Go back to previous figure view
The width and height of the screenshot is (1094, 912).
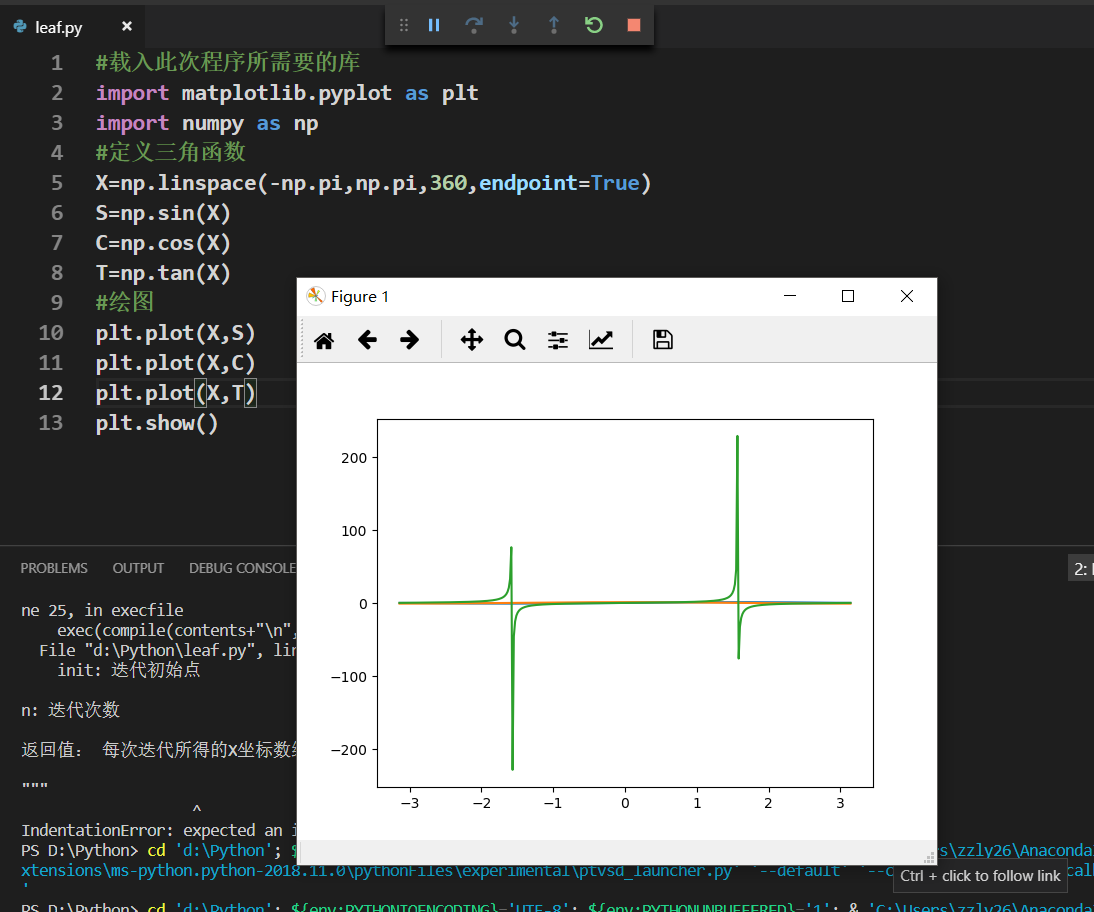point(367,340)
